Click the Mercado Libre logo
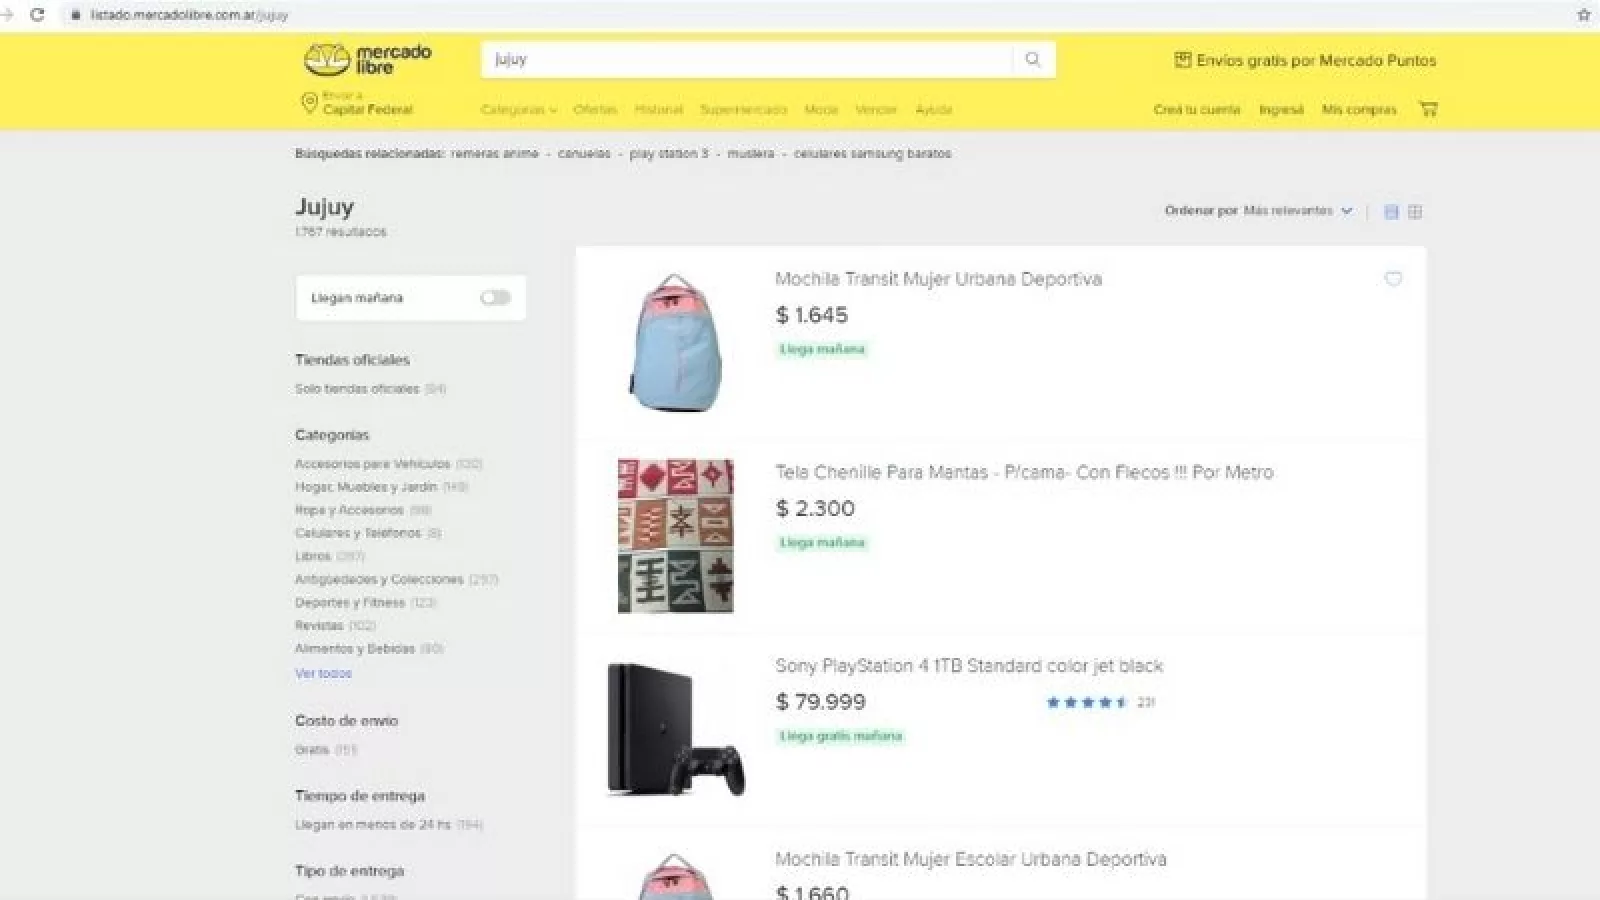This screenshot has width=1600, height=900. 367,60
